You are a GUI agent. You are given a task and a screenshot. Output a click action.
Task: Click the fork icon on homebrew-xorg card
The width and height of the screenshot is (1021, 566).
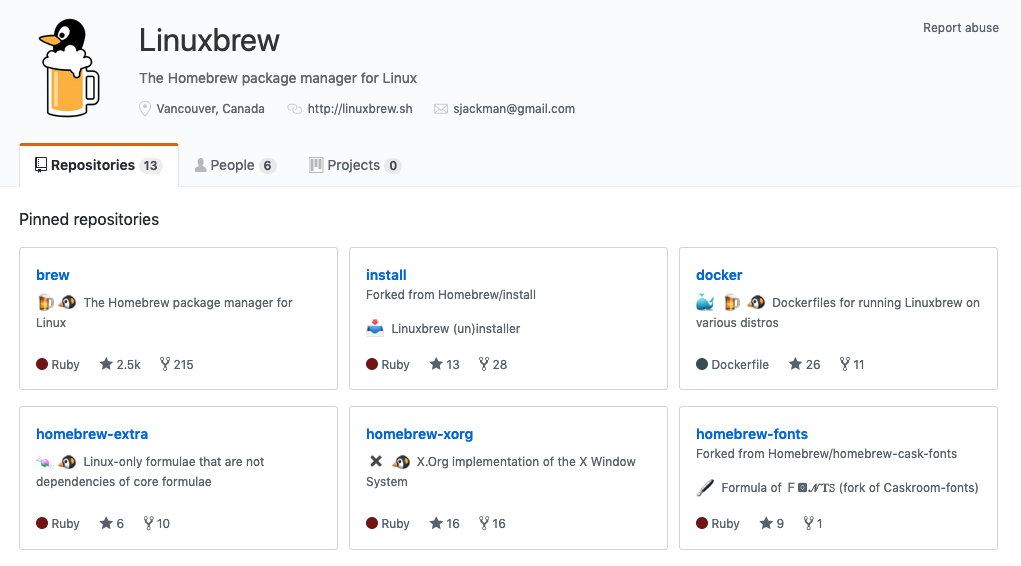coord(484,522)
